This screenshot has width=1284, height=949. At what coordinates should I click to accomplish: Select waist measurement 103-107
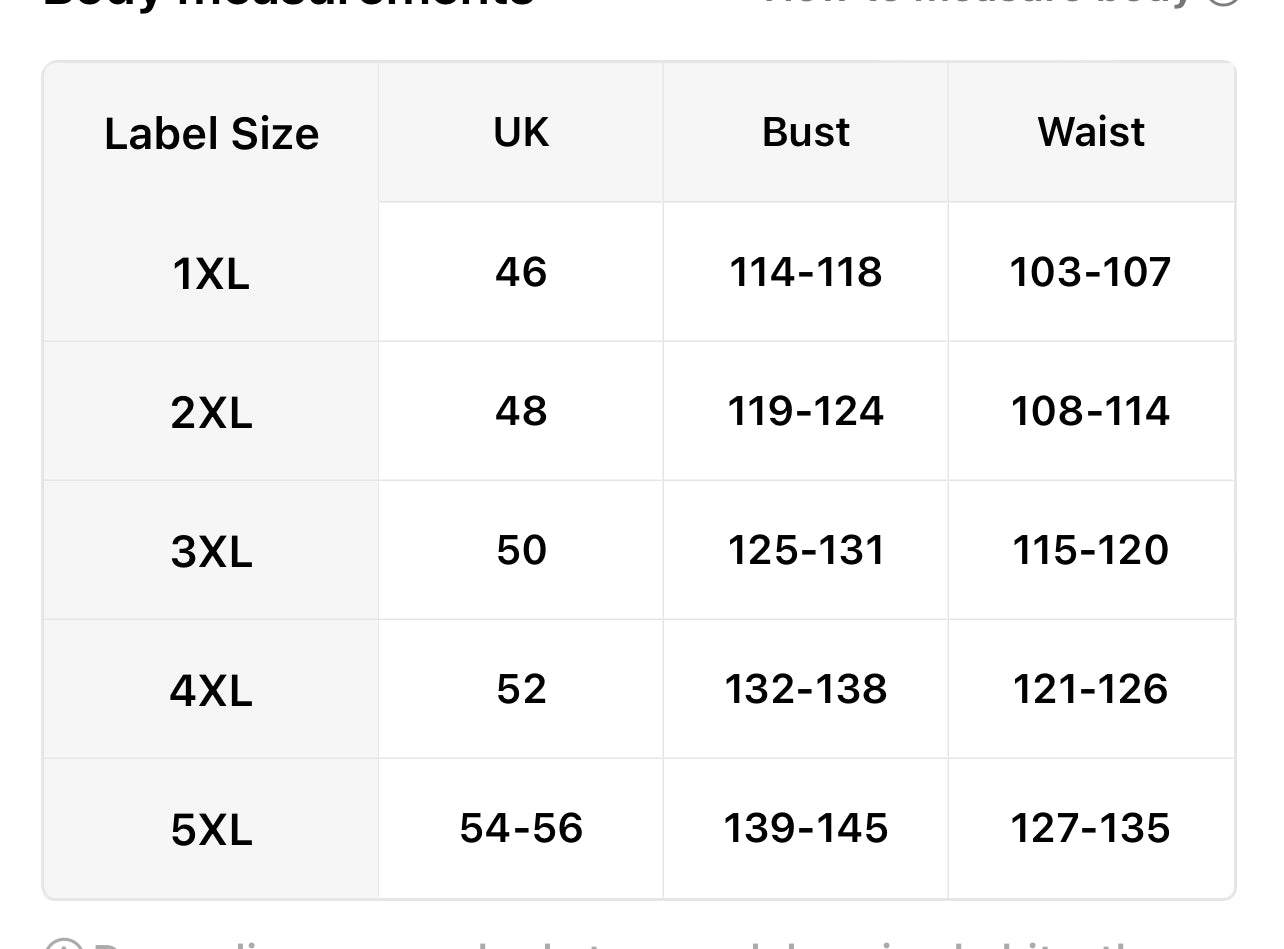click(1091, 272)
